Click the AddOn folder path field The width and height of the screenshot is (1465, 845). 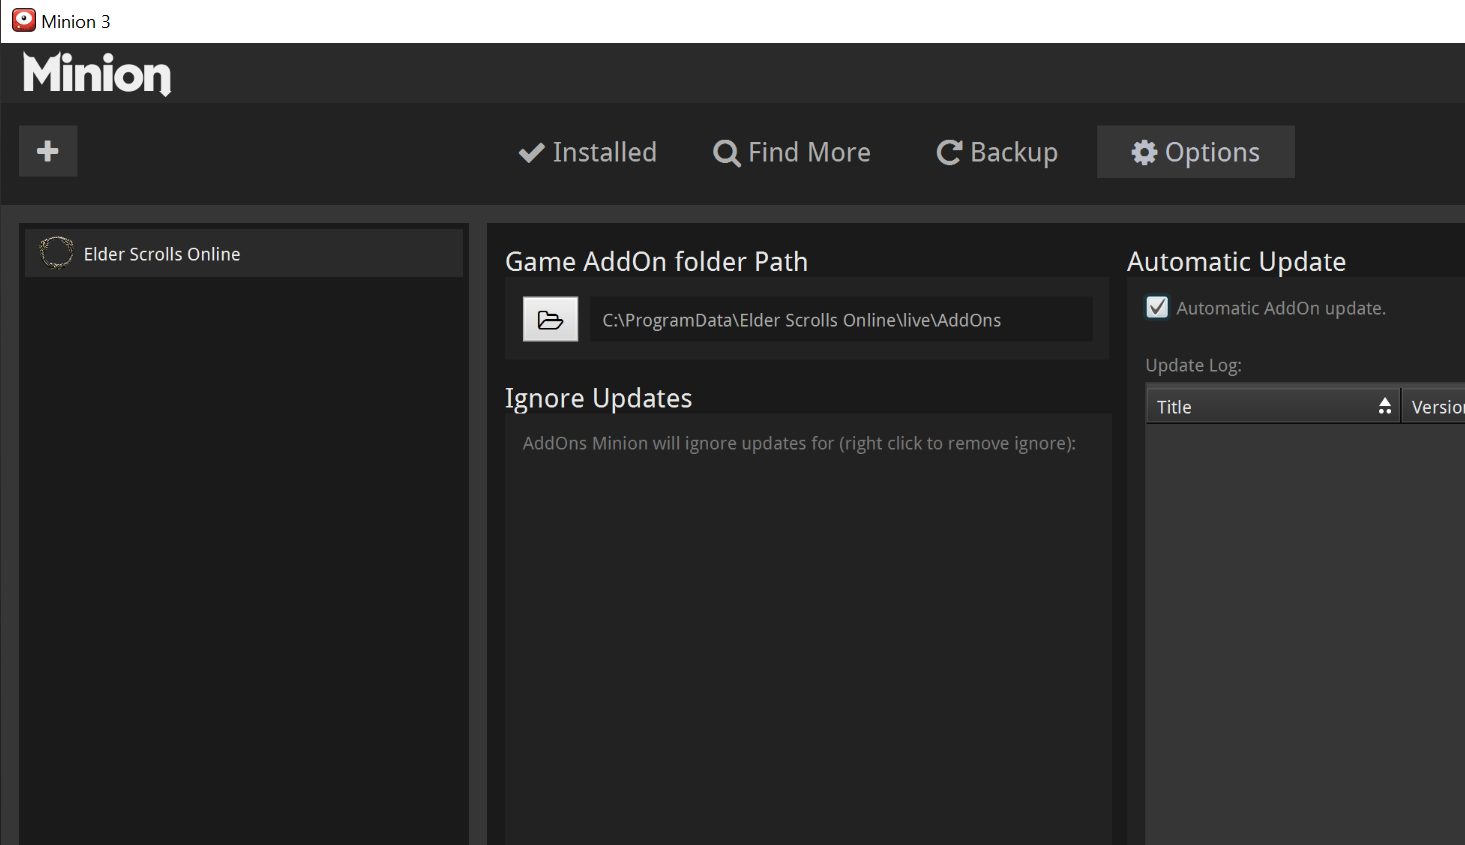(x=841, y=320)
